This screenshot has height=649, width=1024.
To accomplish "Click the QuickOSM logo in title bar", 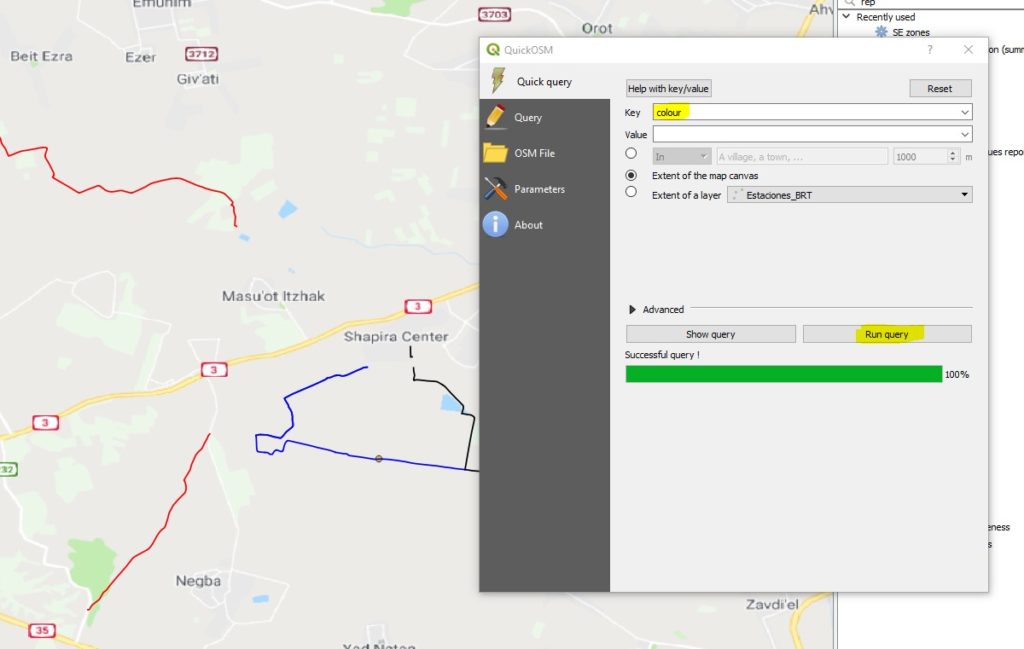I will tap(493, 49).
